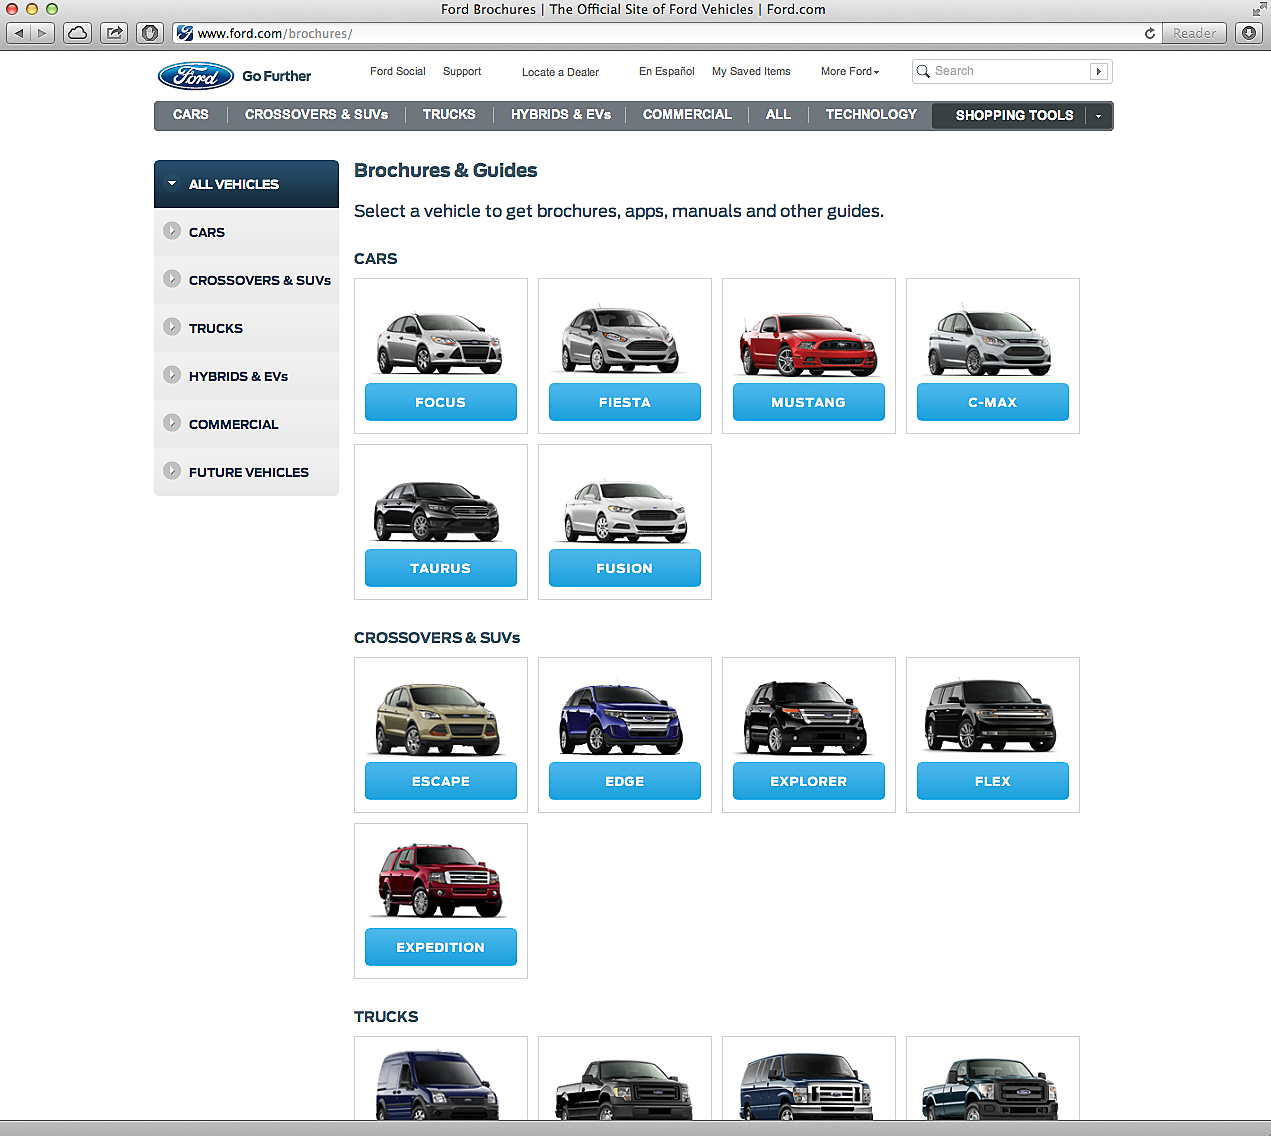Click SHOPPING TOOLS nav label
Viewport: 1271px width, 1136px height.
click(1014, 116)
